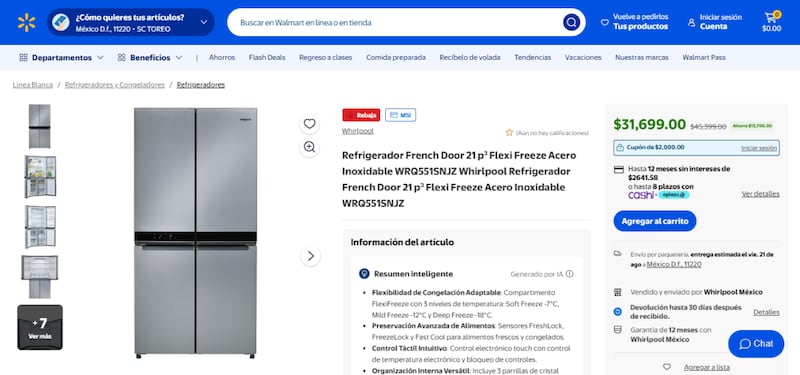Viewport: 800px width, 375px height.
Task: Expand the Departamentos menu
Action: [61, 58]
